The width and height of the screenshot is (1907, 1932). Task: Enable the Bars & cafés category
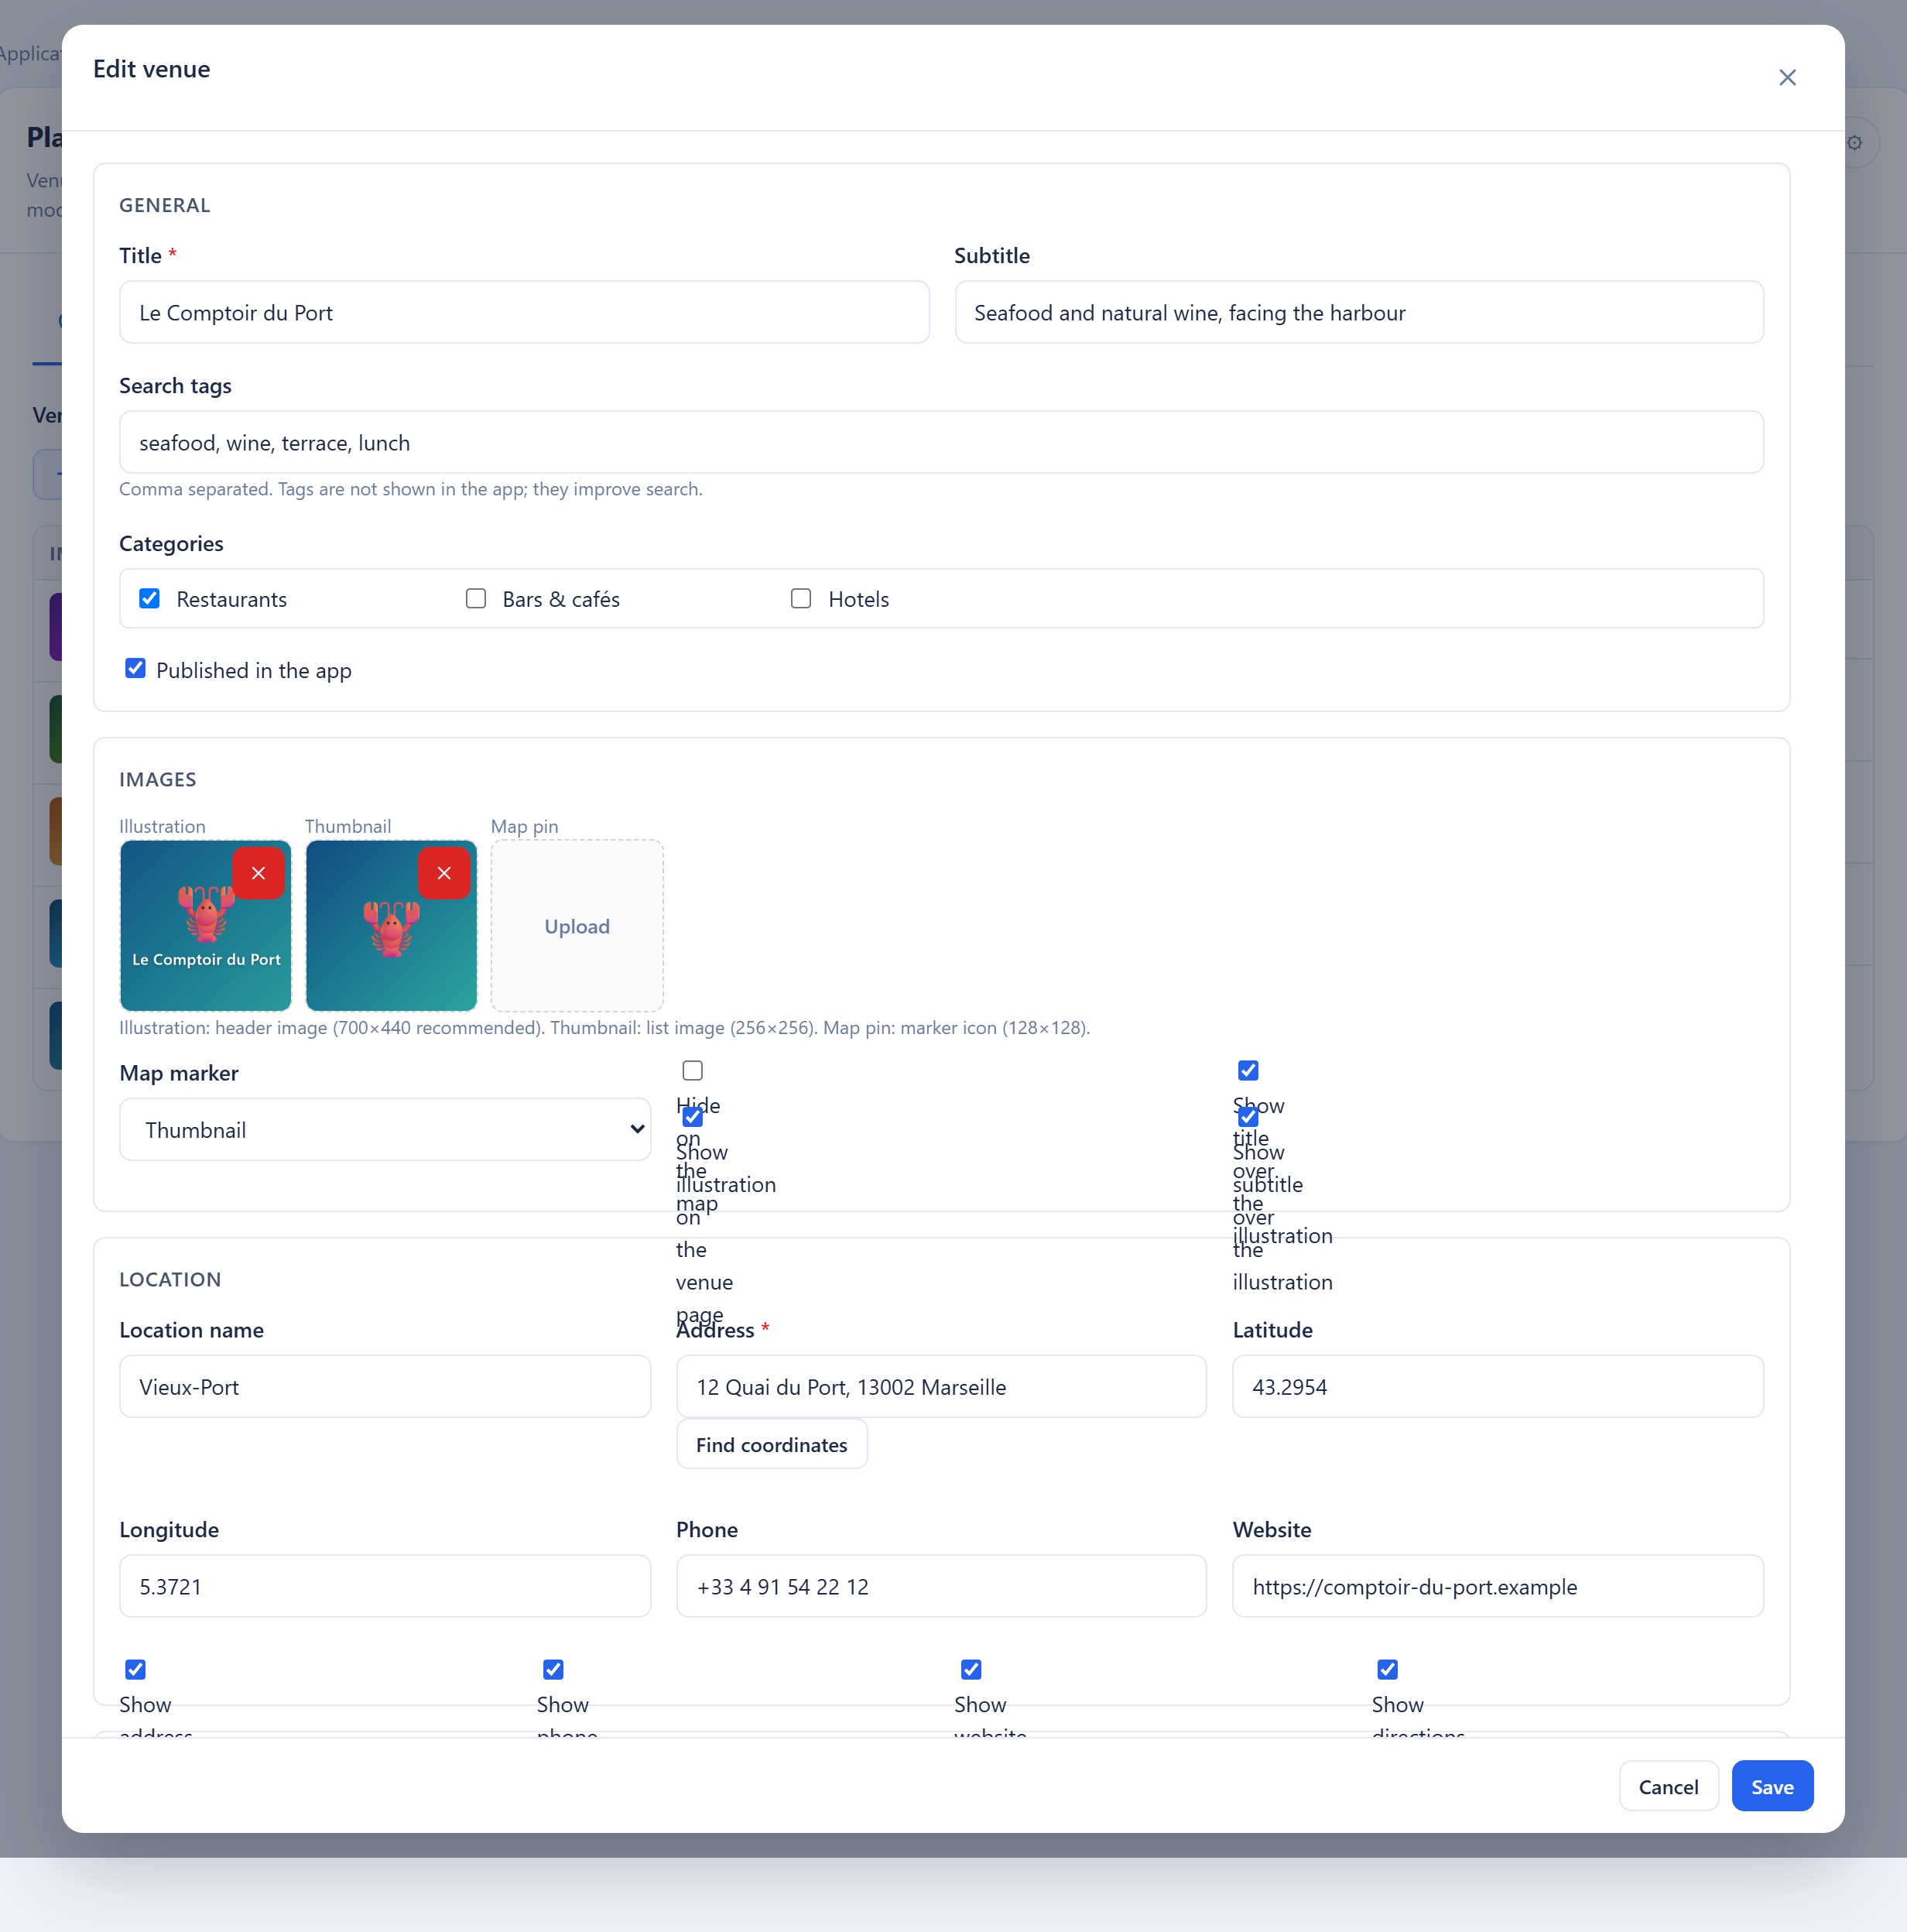(476, 598)
